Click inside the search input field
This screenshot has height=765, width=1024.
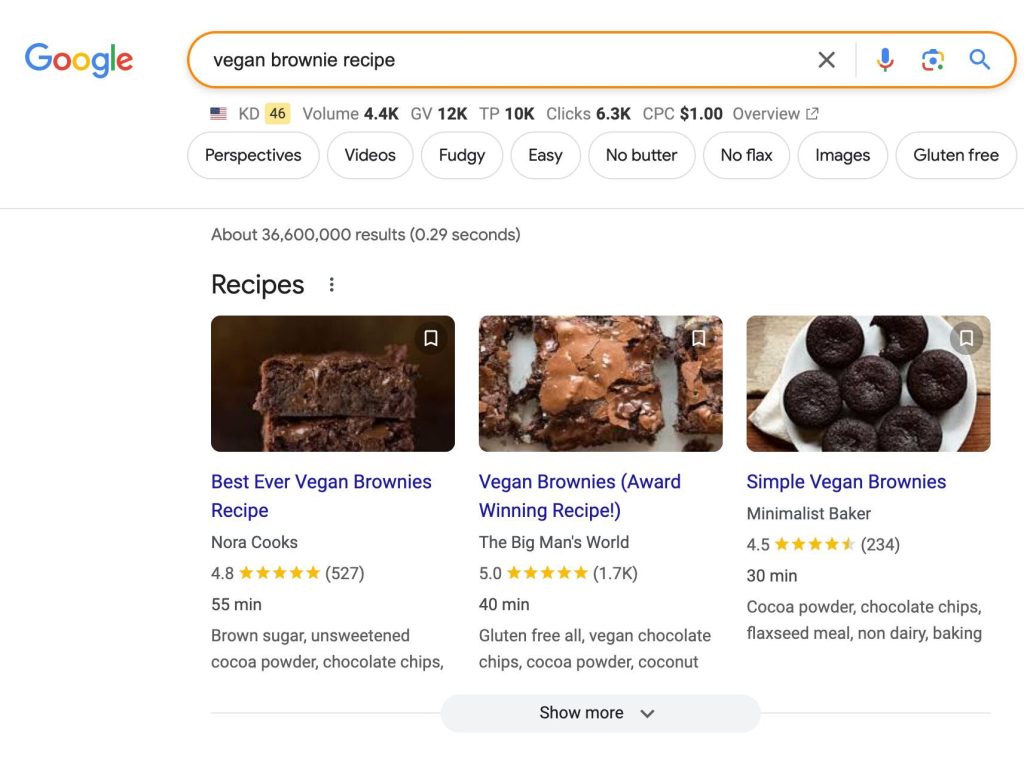pyautogui.click(x=450, y=60)
